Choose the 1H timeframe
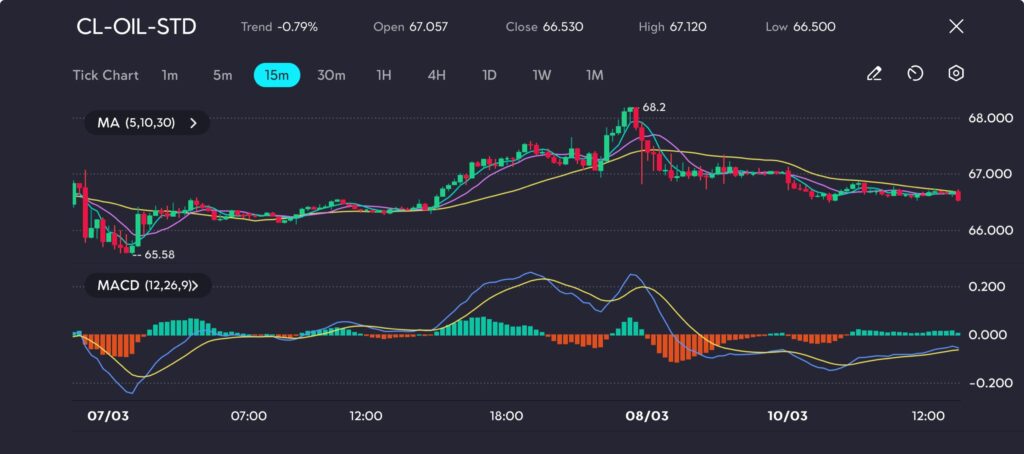This screenshot has height=454, width=1024. (384, 75)
